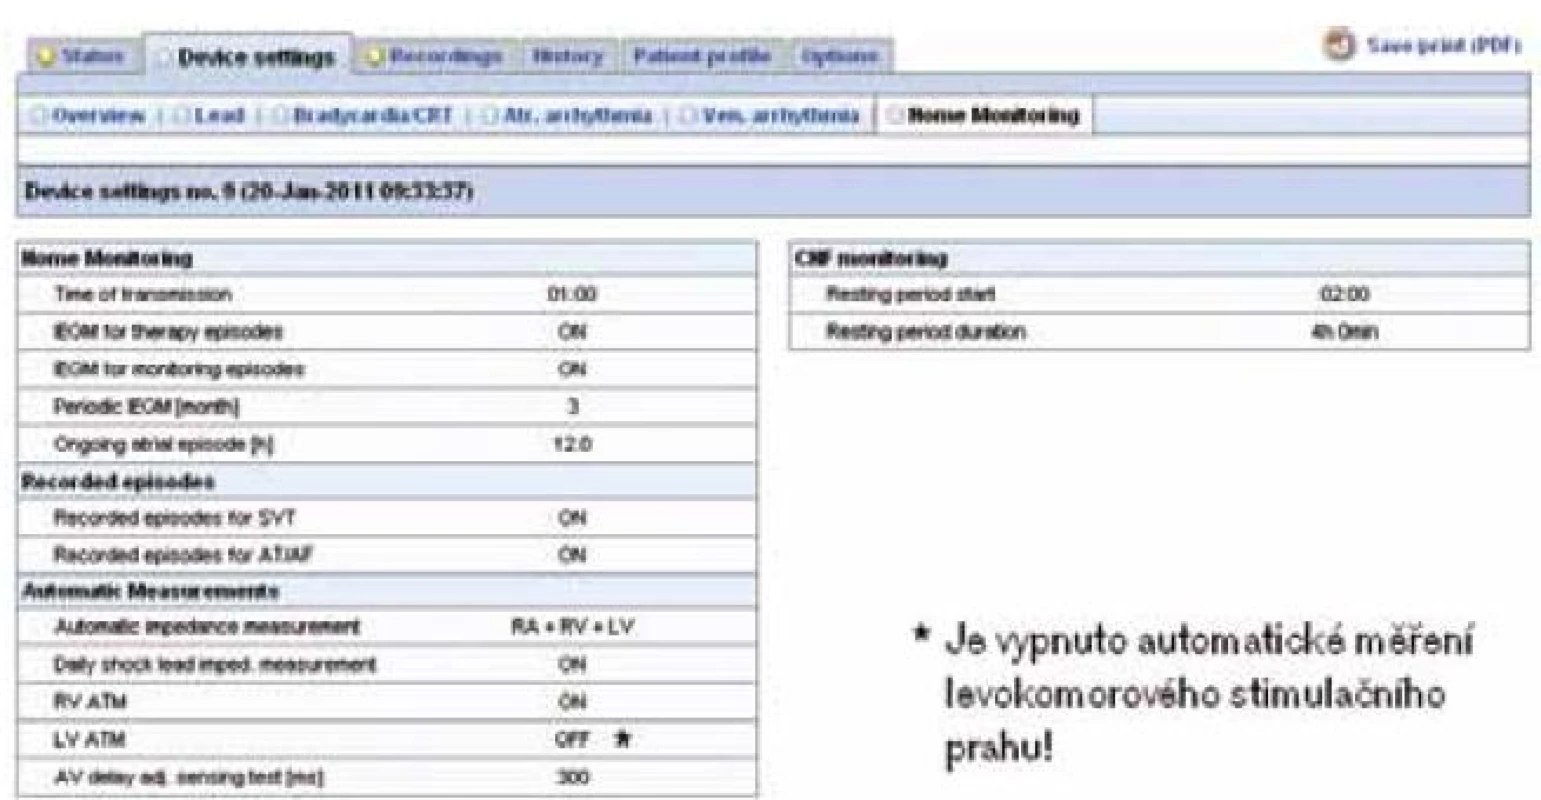1541x800 pixels.
Task: Open the Lead sub-tab
Action: (219, 116)
